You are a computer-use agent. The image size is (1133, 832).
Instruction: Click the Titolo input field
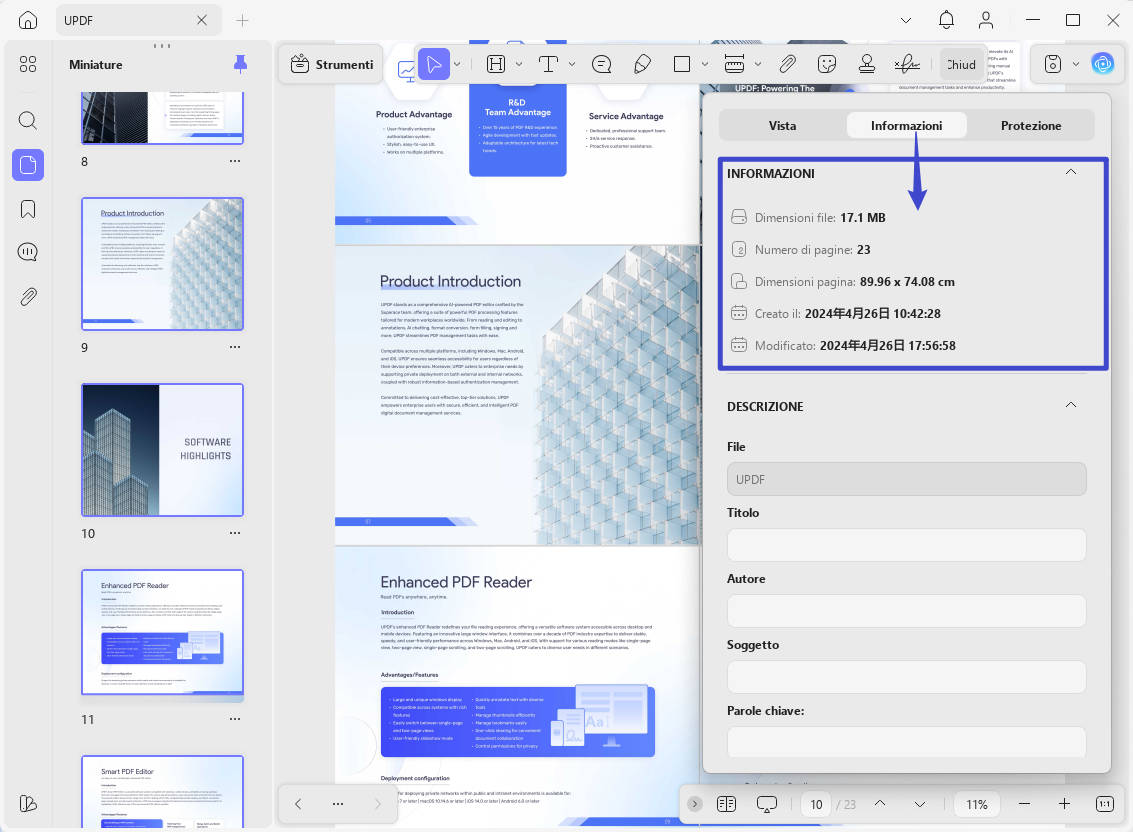[x=906, y=545]
